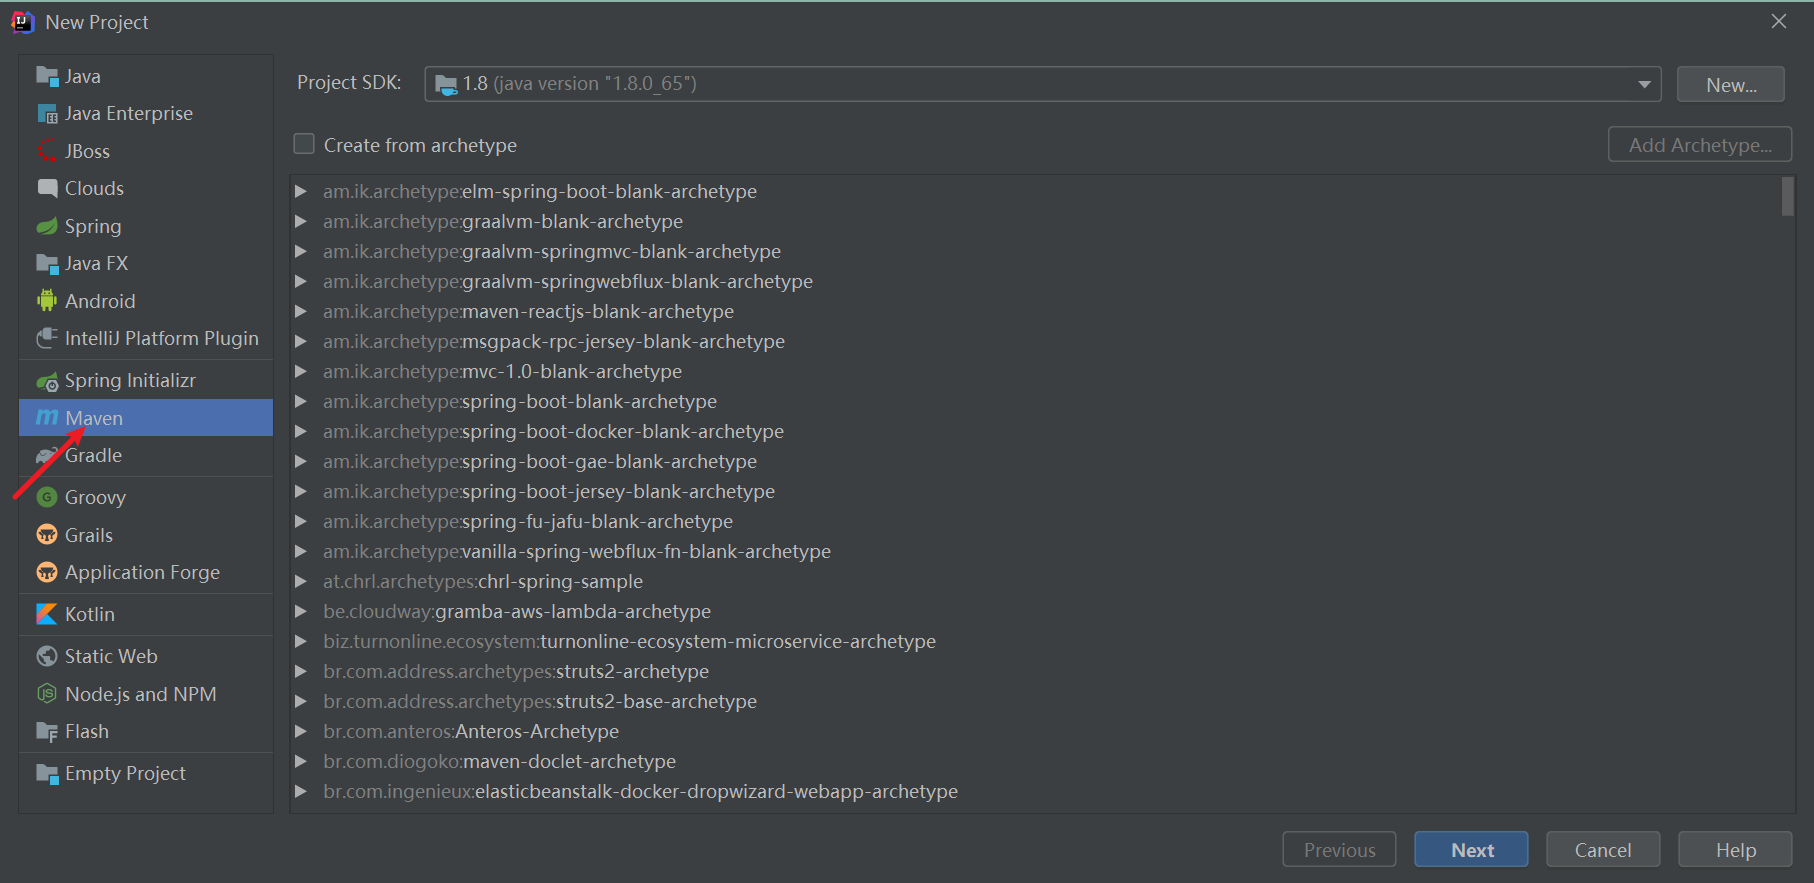
Task: Select Gradle project type
Action: (146, 455)
